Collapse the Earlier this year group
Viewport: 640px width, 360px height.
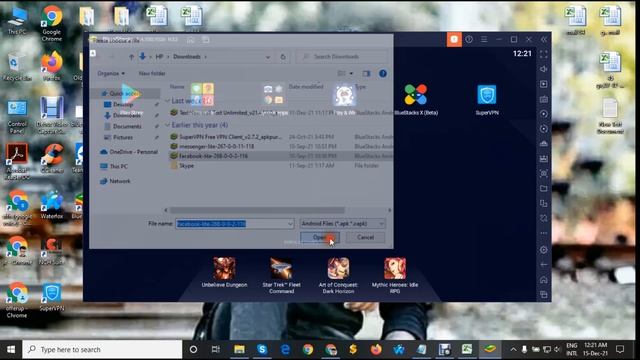pyautogui.click(x=167, y=125)
